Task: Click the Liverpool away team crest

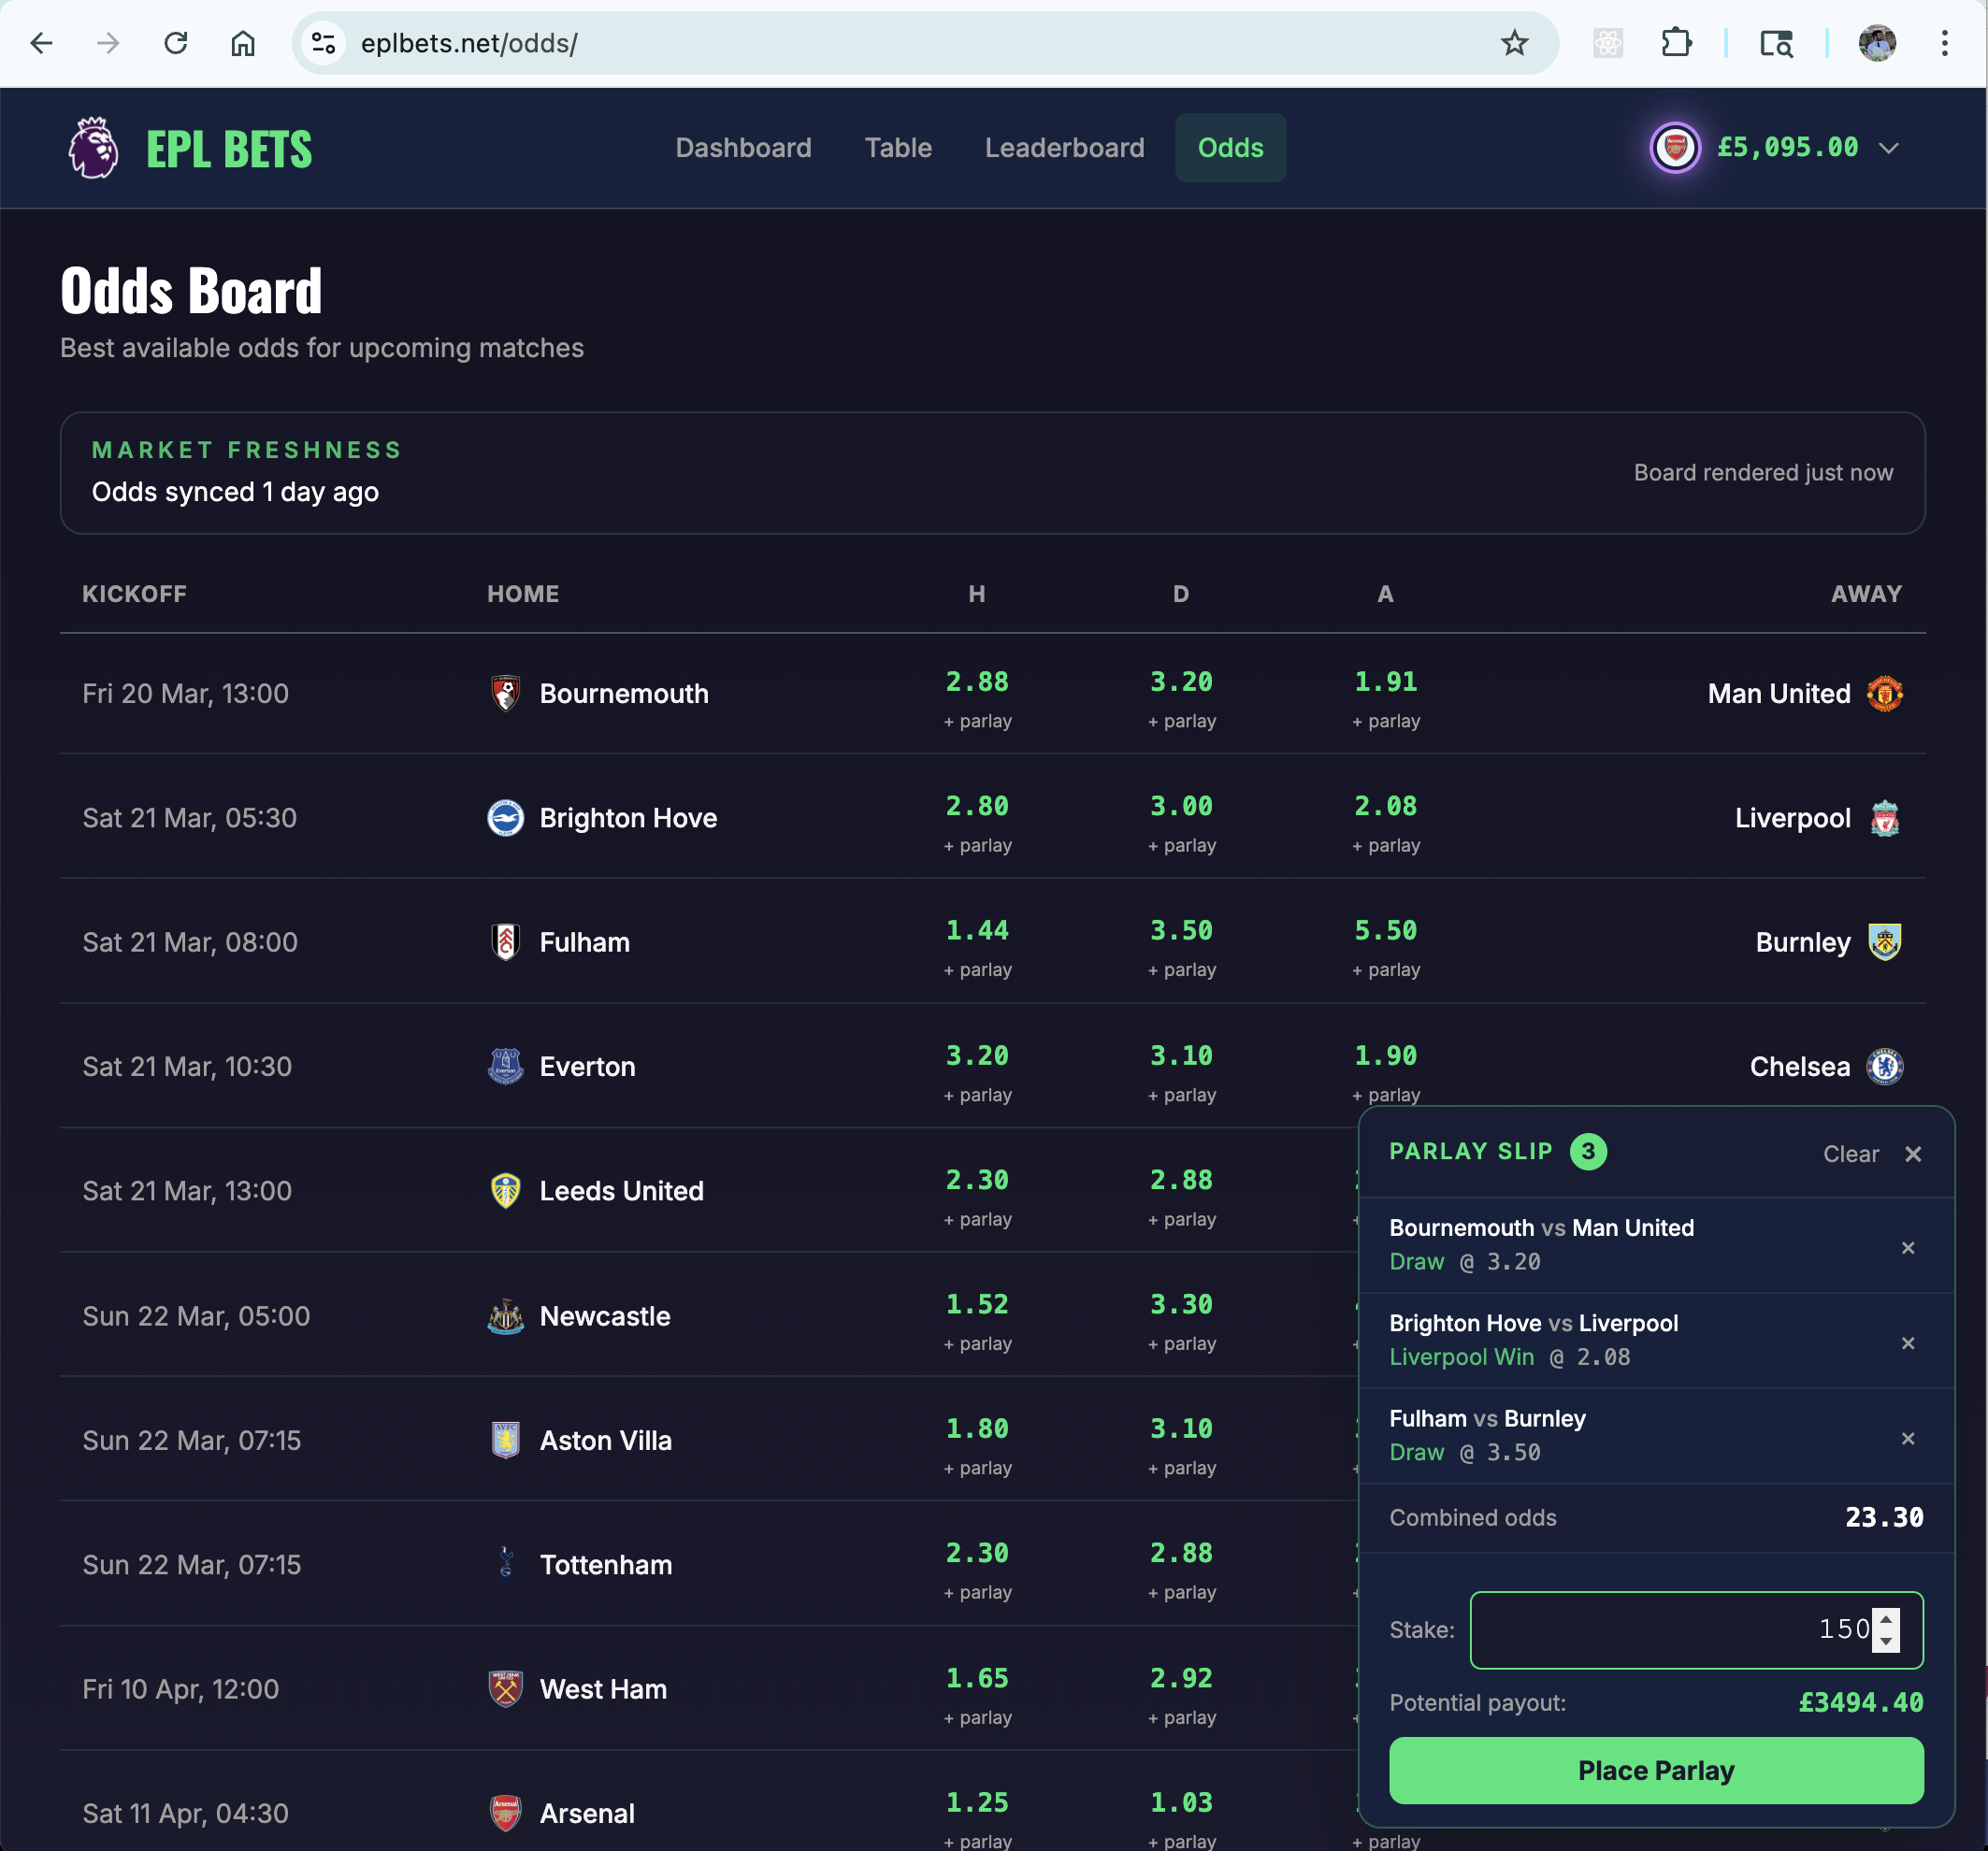Action: tap(1884, 817)
